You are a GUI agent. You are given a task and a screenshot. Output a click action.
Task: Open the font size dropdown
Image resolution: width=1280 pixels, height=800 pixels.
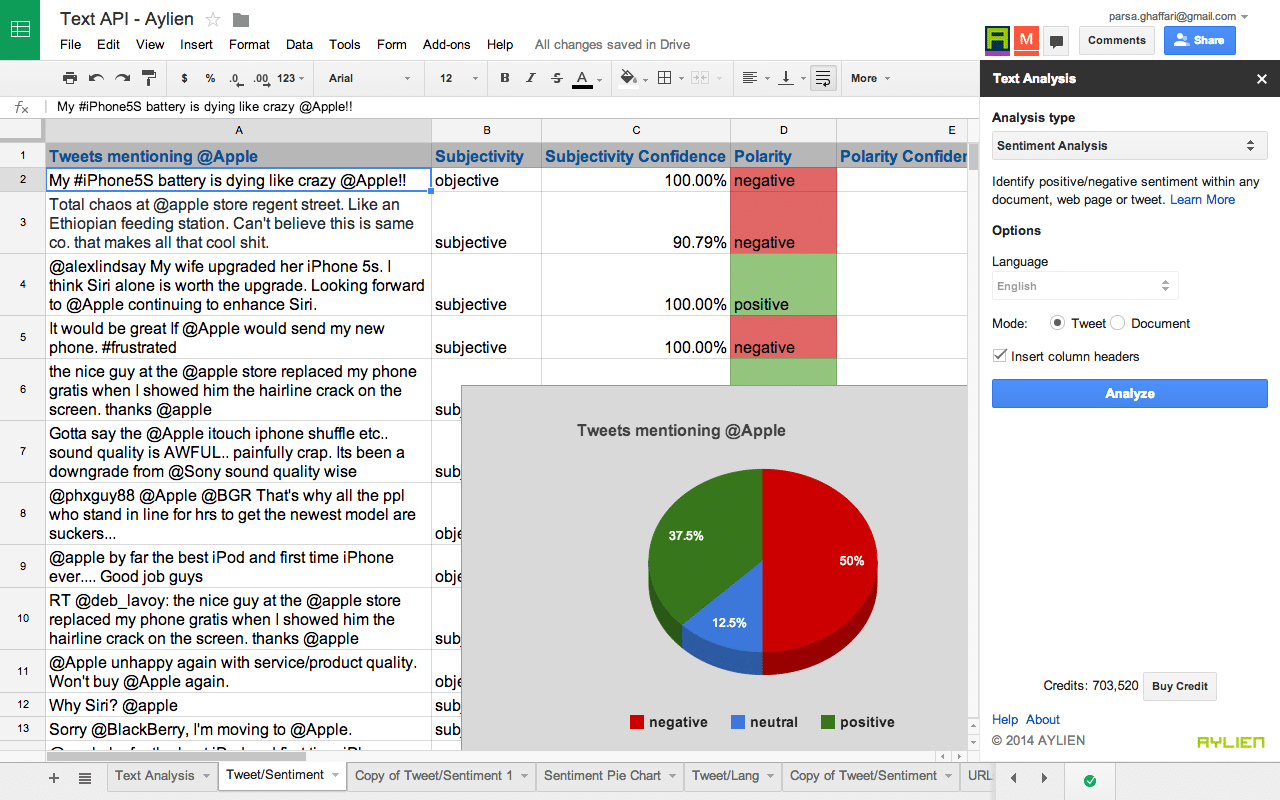click(455, 78)
